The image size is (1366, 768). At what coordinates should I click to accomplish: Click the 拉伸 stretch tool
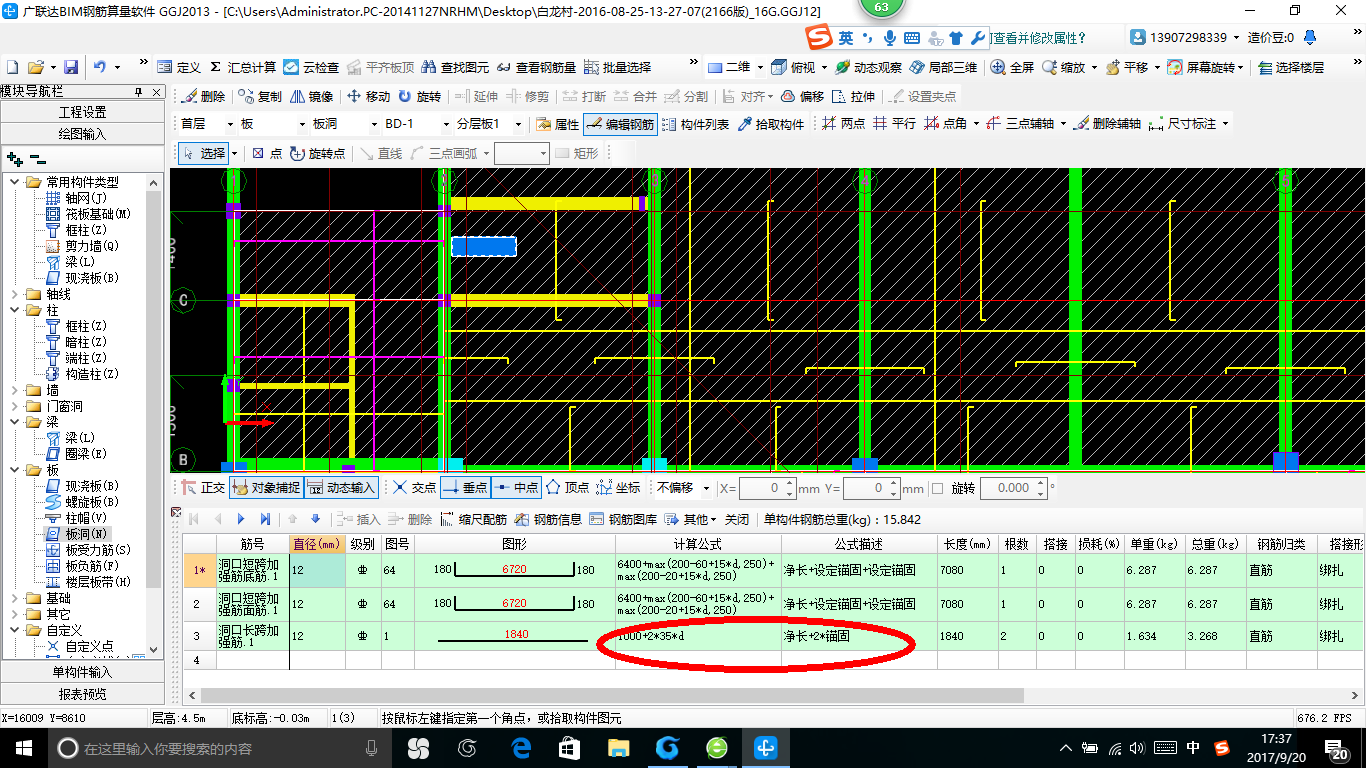click(x=854, y=96)
